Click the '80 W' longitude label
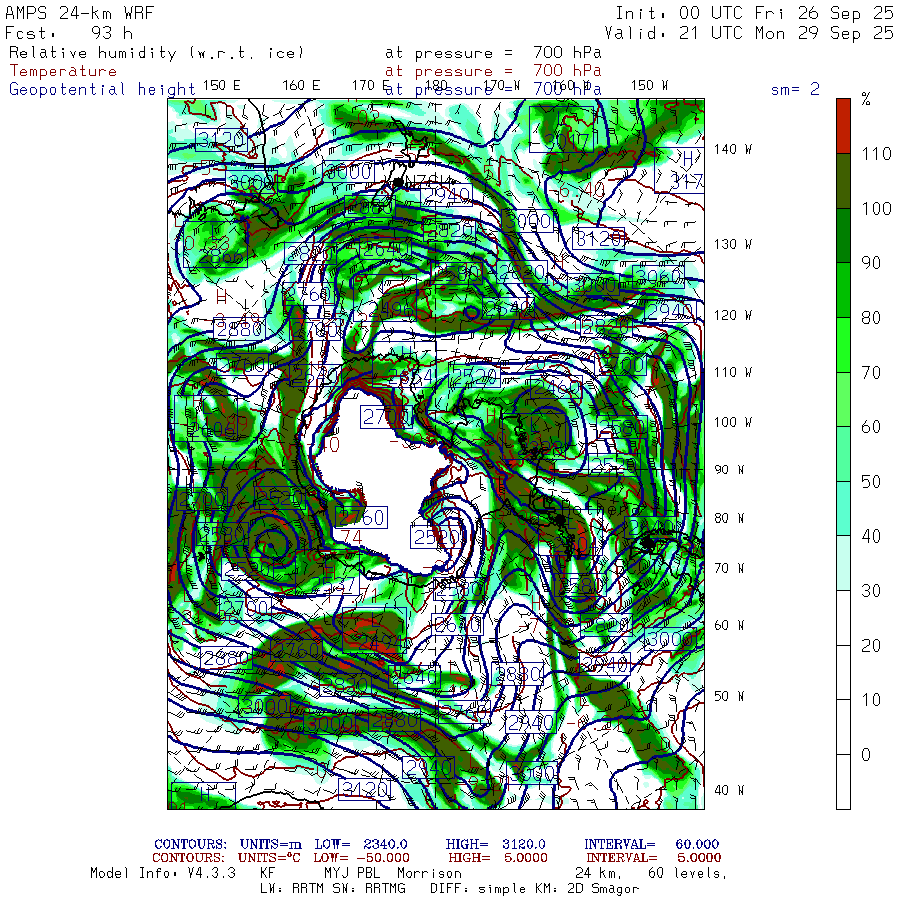This screenshot has height=900, width=900. tap(729, 518)
